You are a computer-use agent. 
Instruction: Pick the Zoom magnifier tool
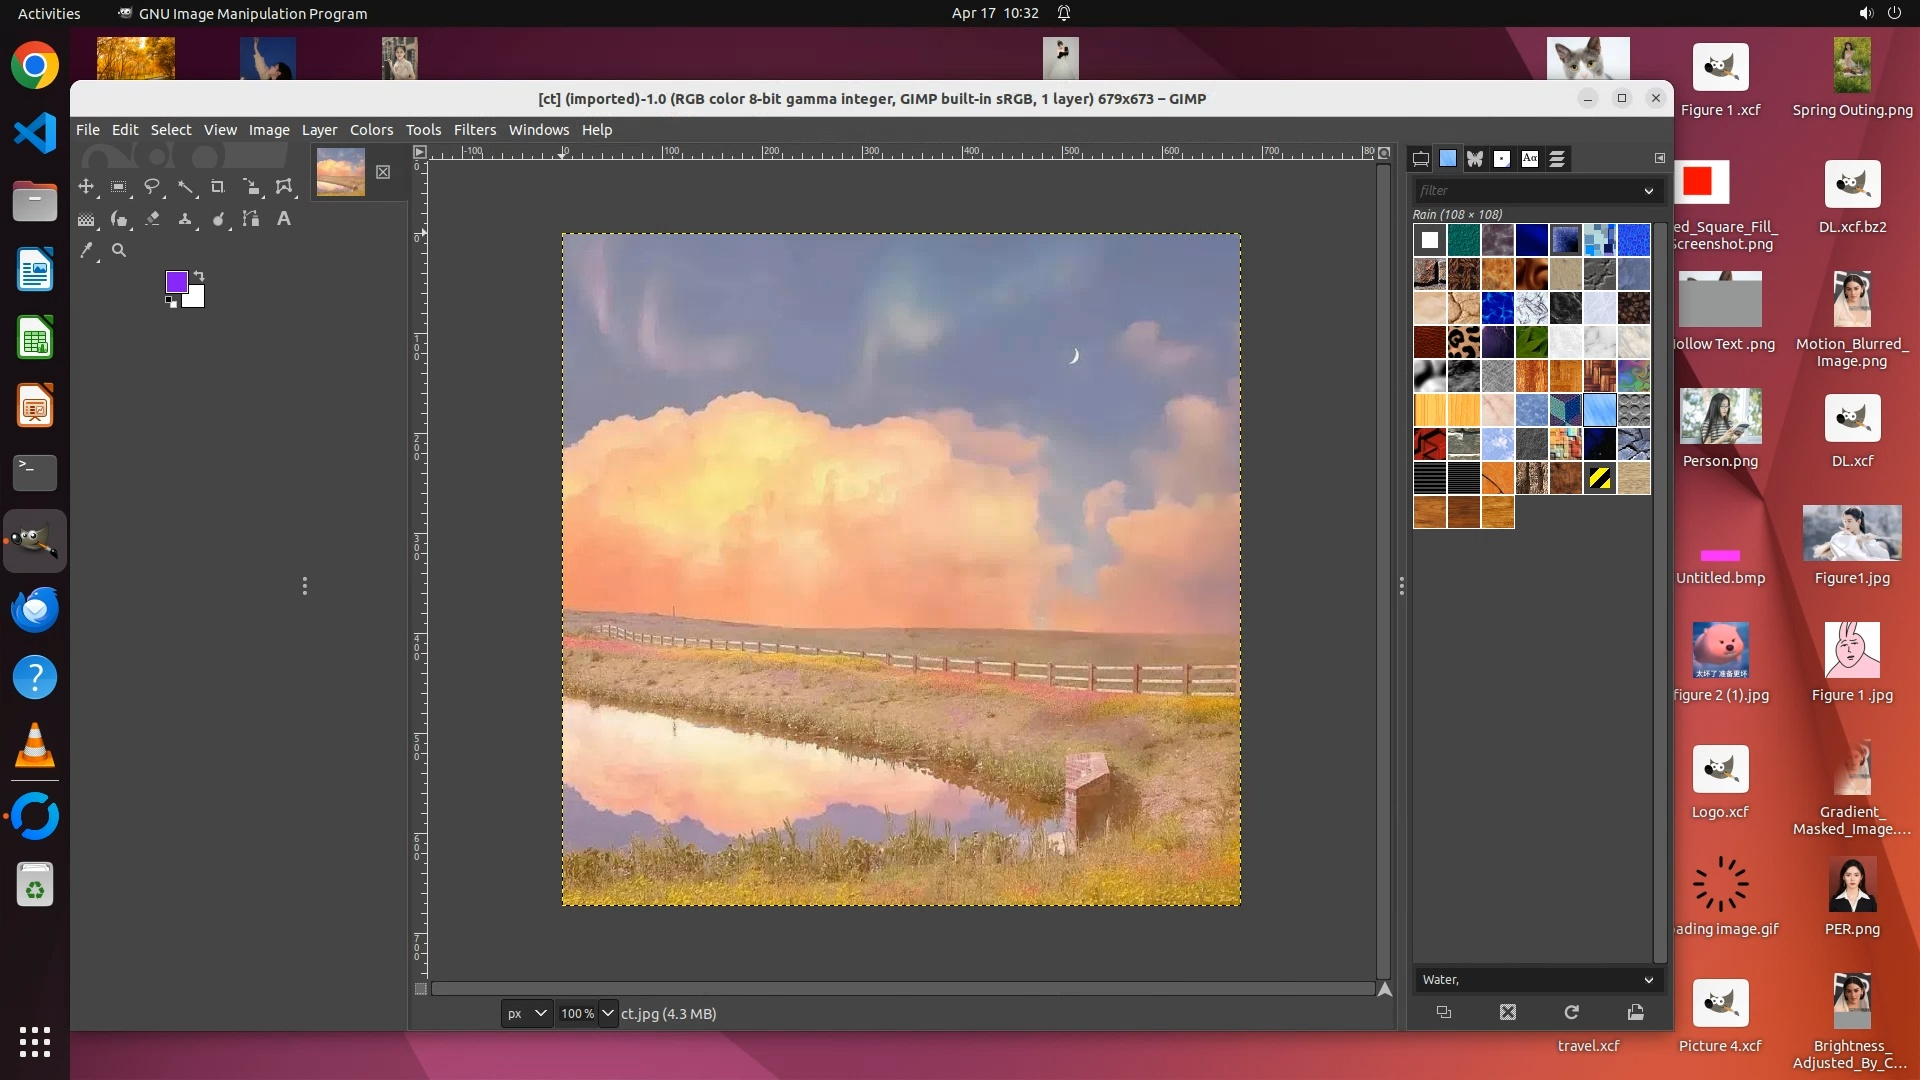pos(119,251)
